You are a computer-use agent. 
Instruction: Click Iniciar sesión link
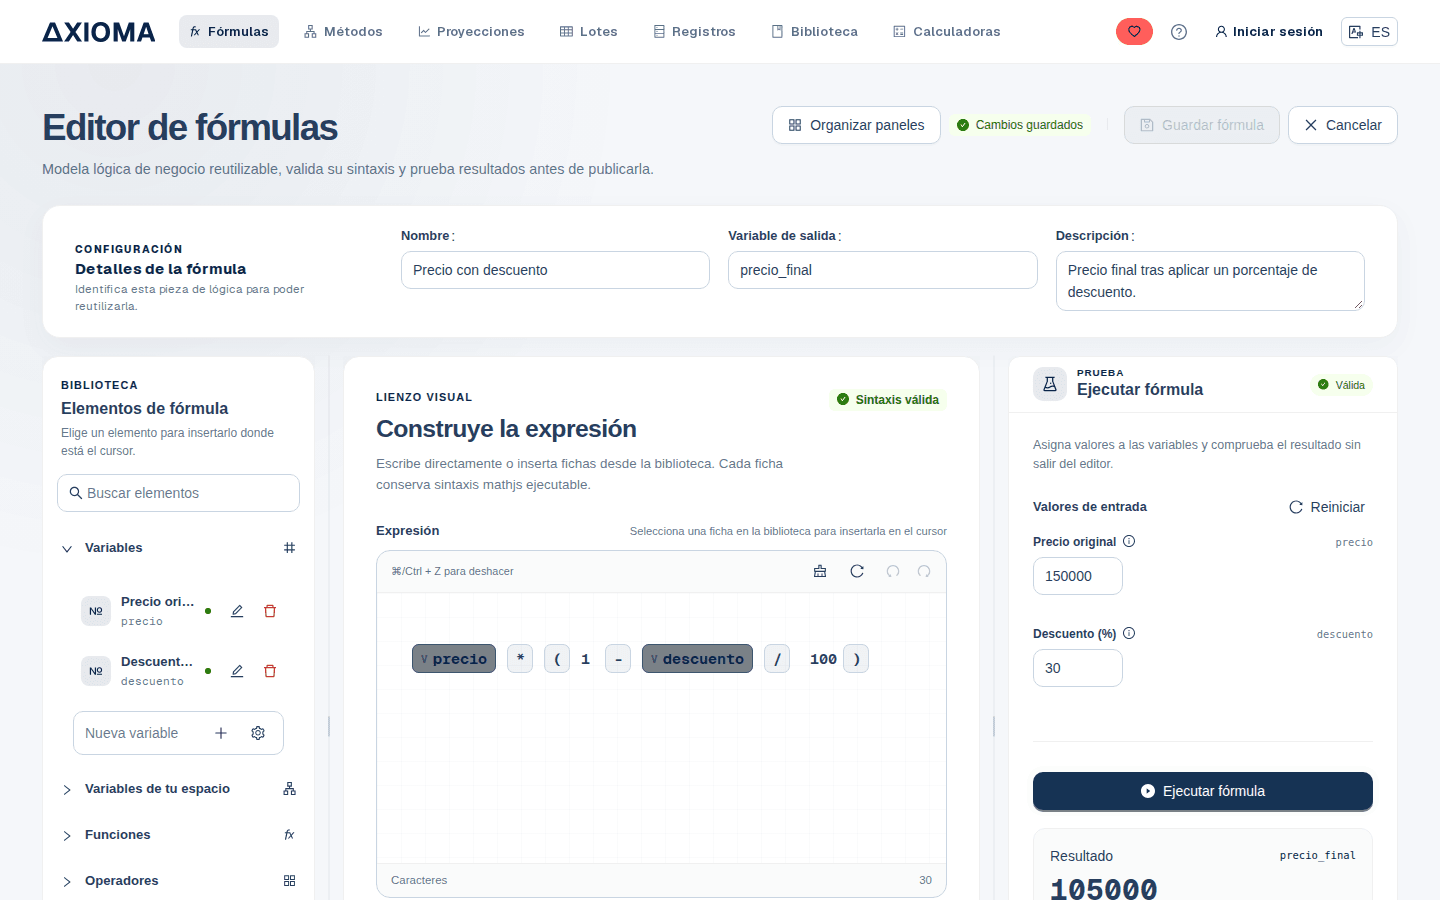tap(1268, 32)
